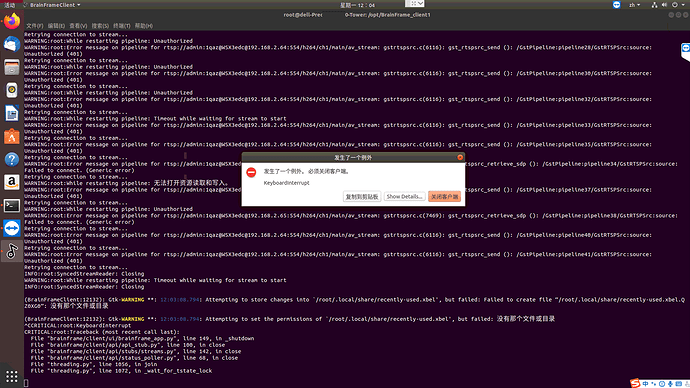
Task: Click '发生了一个例外。必须关闭客户端。' dialog message
Action: (307, 171)
